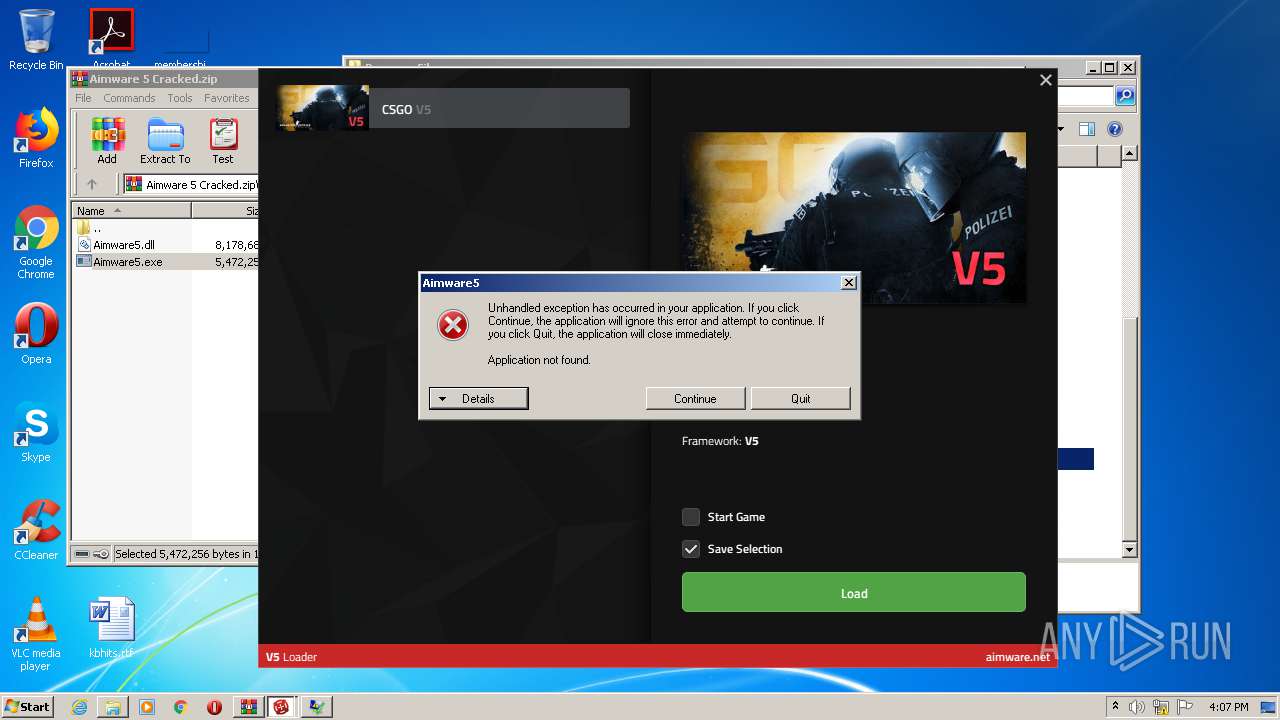The image size is (1280, 720).
Task: Click the search field in Explorer window
Action: [1085, 96]
